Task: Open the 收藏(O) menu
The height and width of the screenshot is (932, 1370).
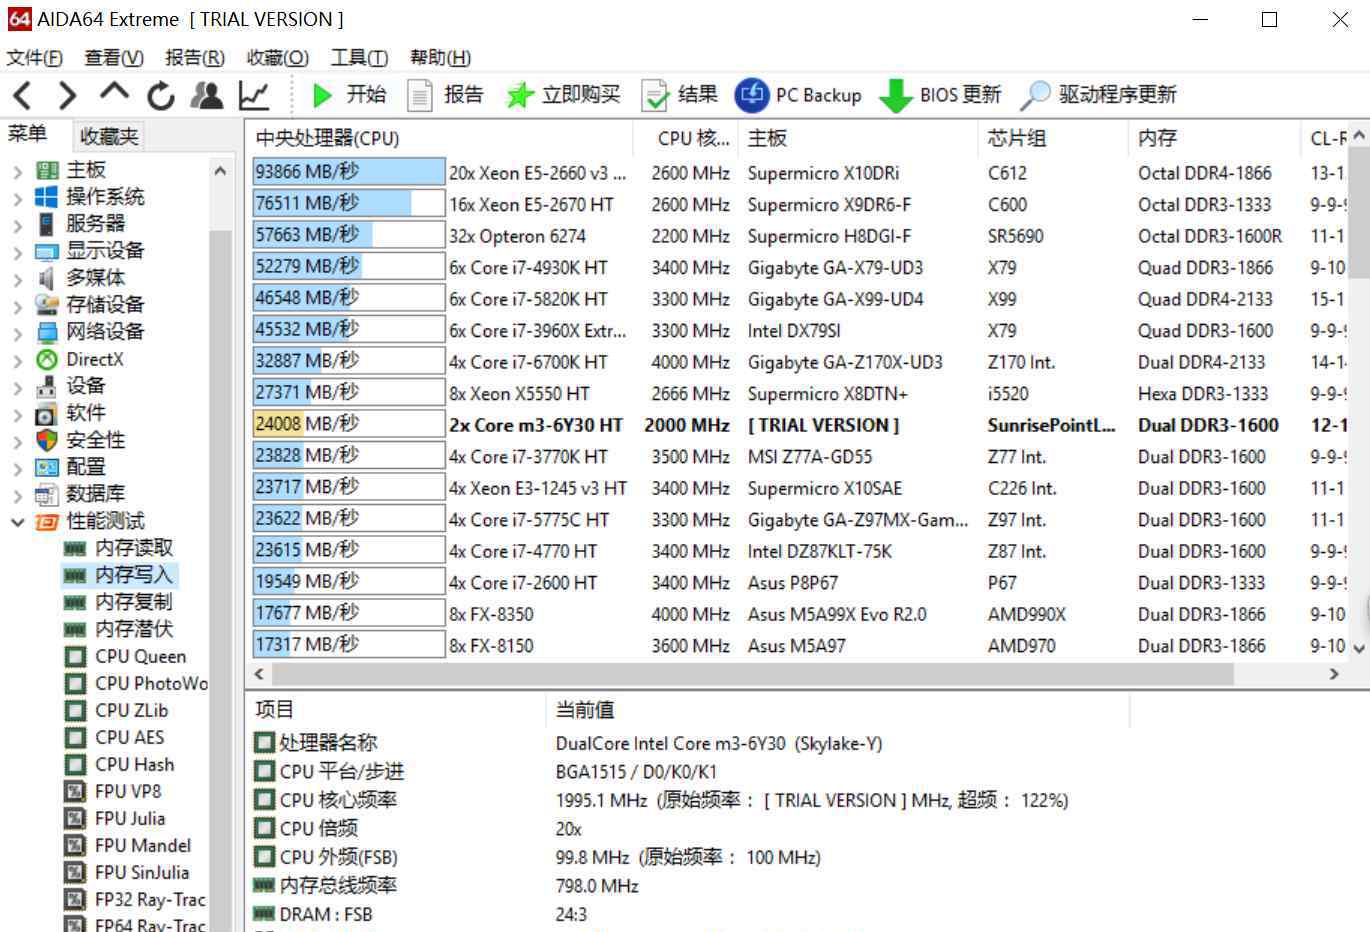Action: pyautogui.click(x=277, y=58)
